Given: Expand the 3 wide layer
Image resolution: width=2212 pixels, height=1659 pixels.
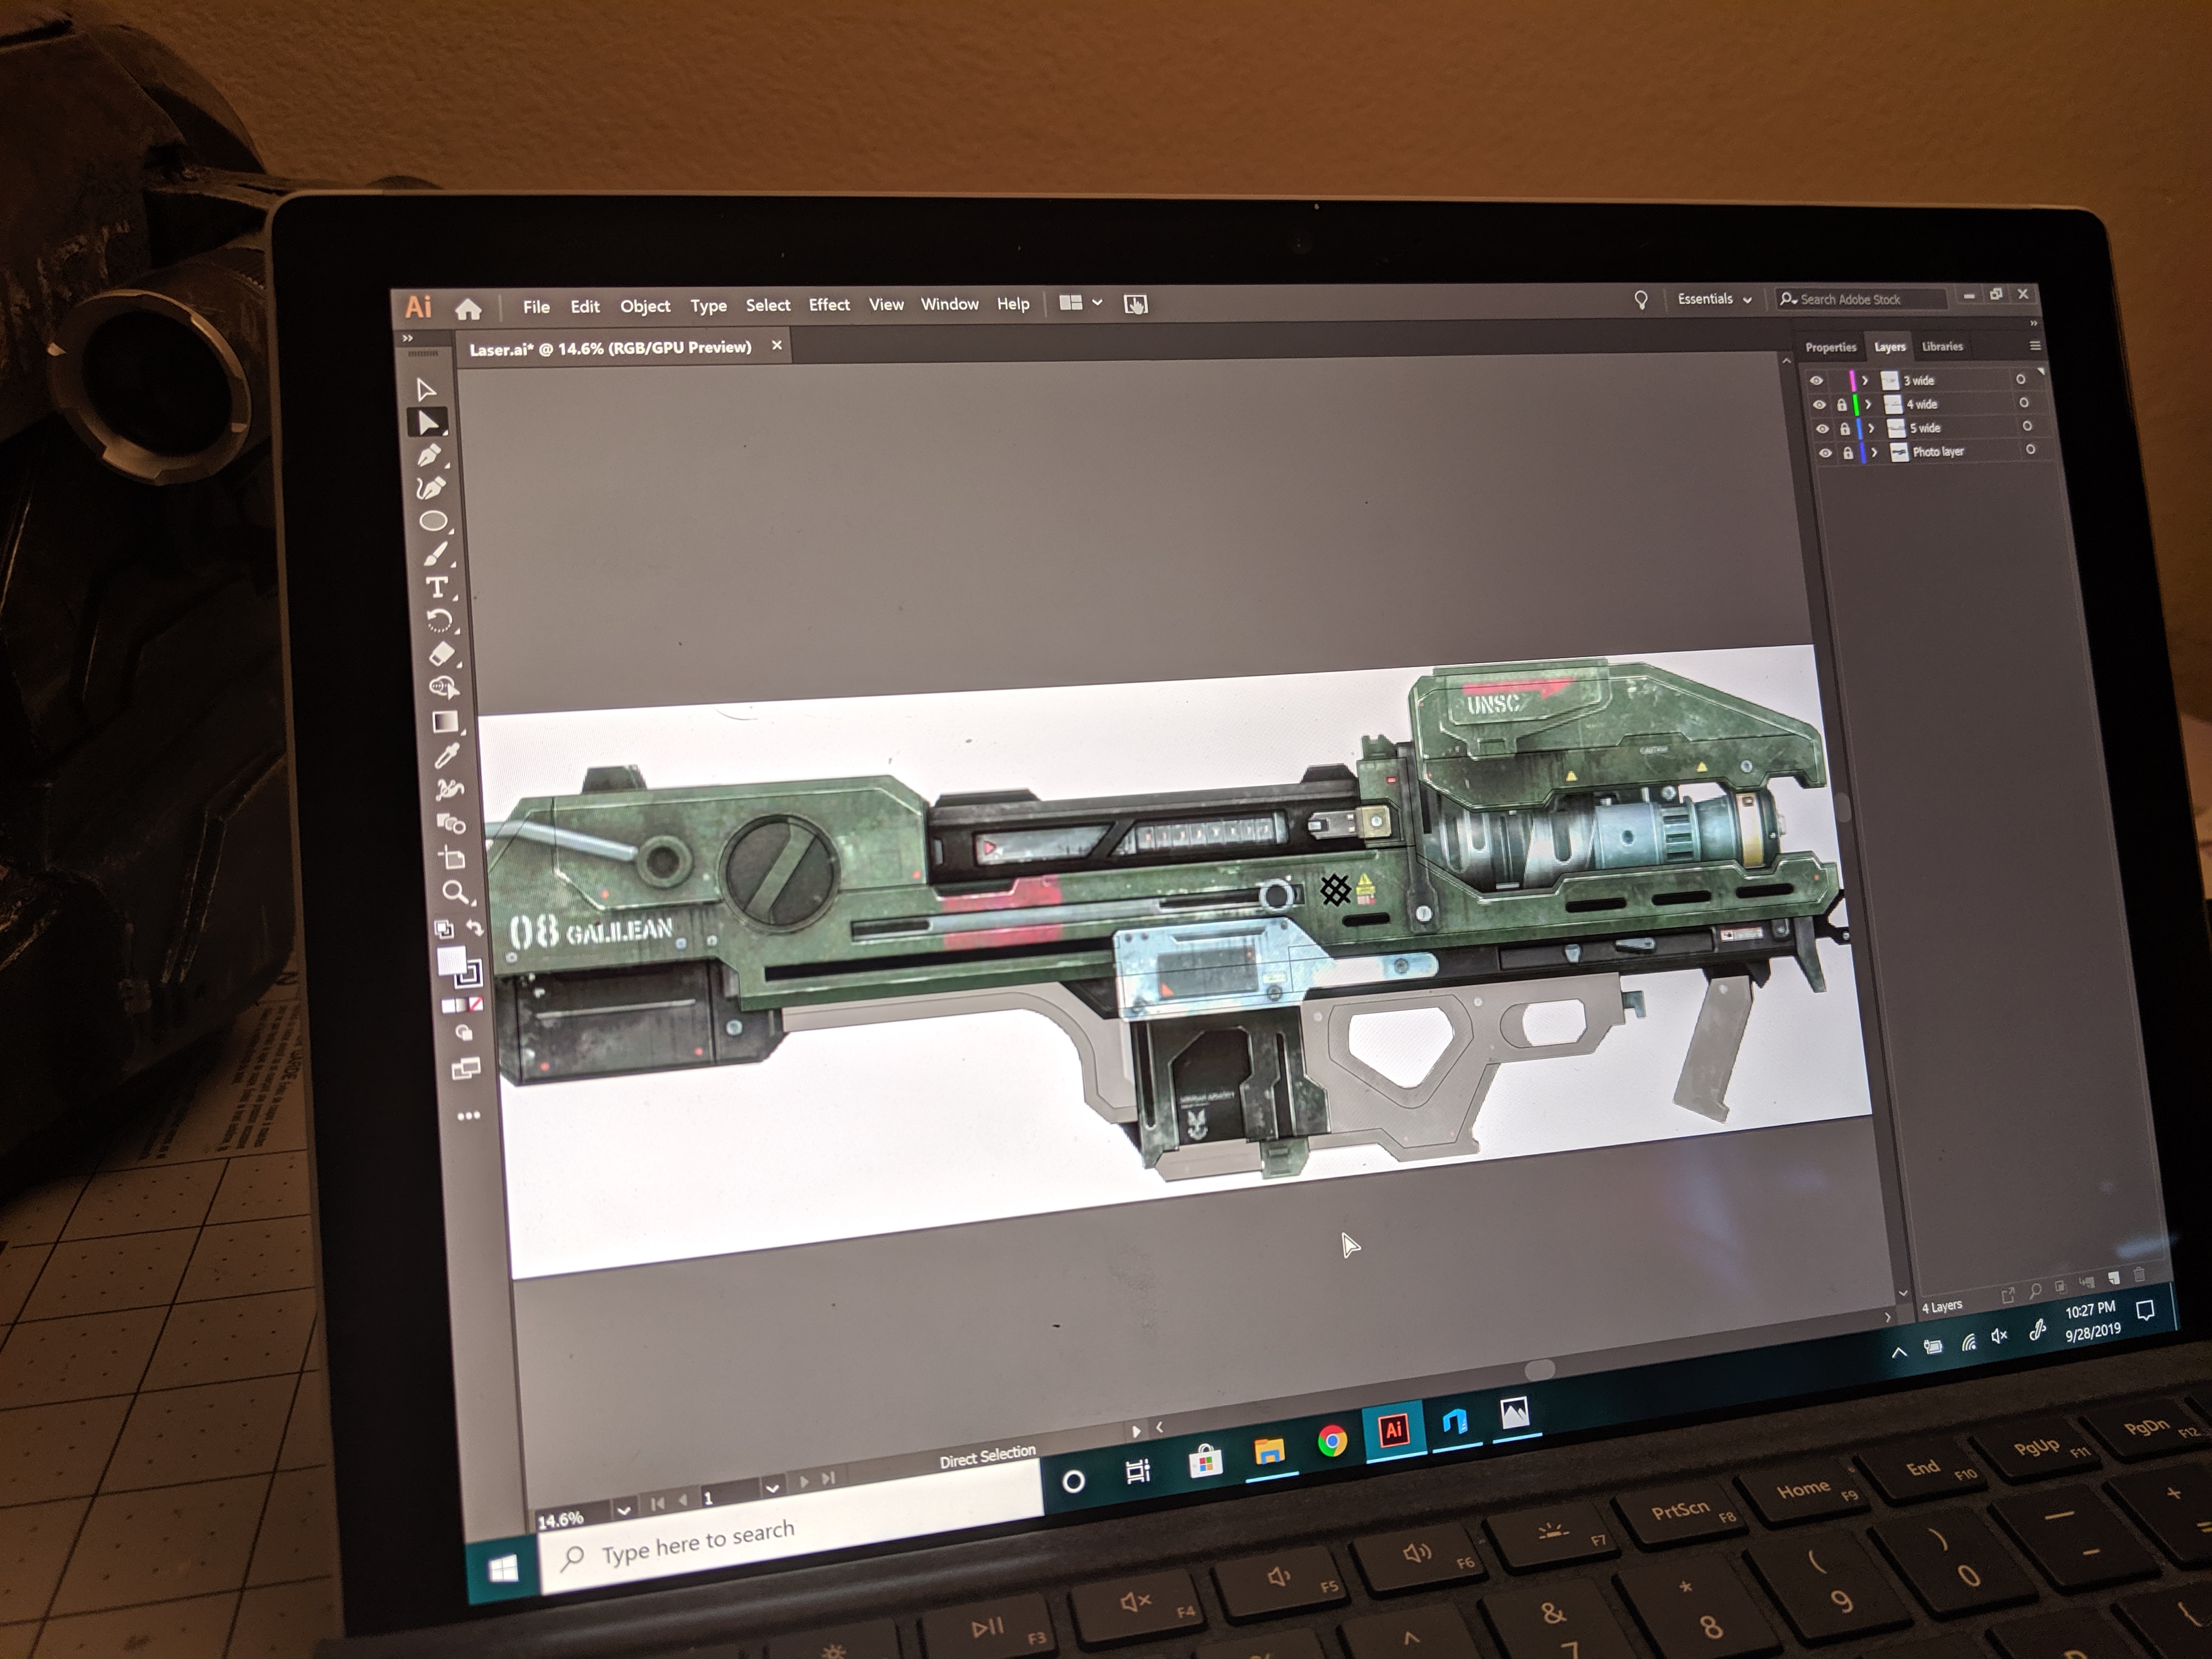Looking at the screenshot, I should (1865, 380).
